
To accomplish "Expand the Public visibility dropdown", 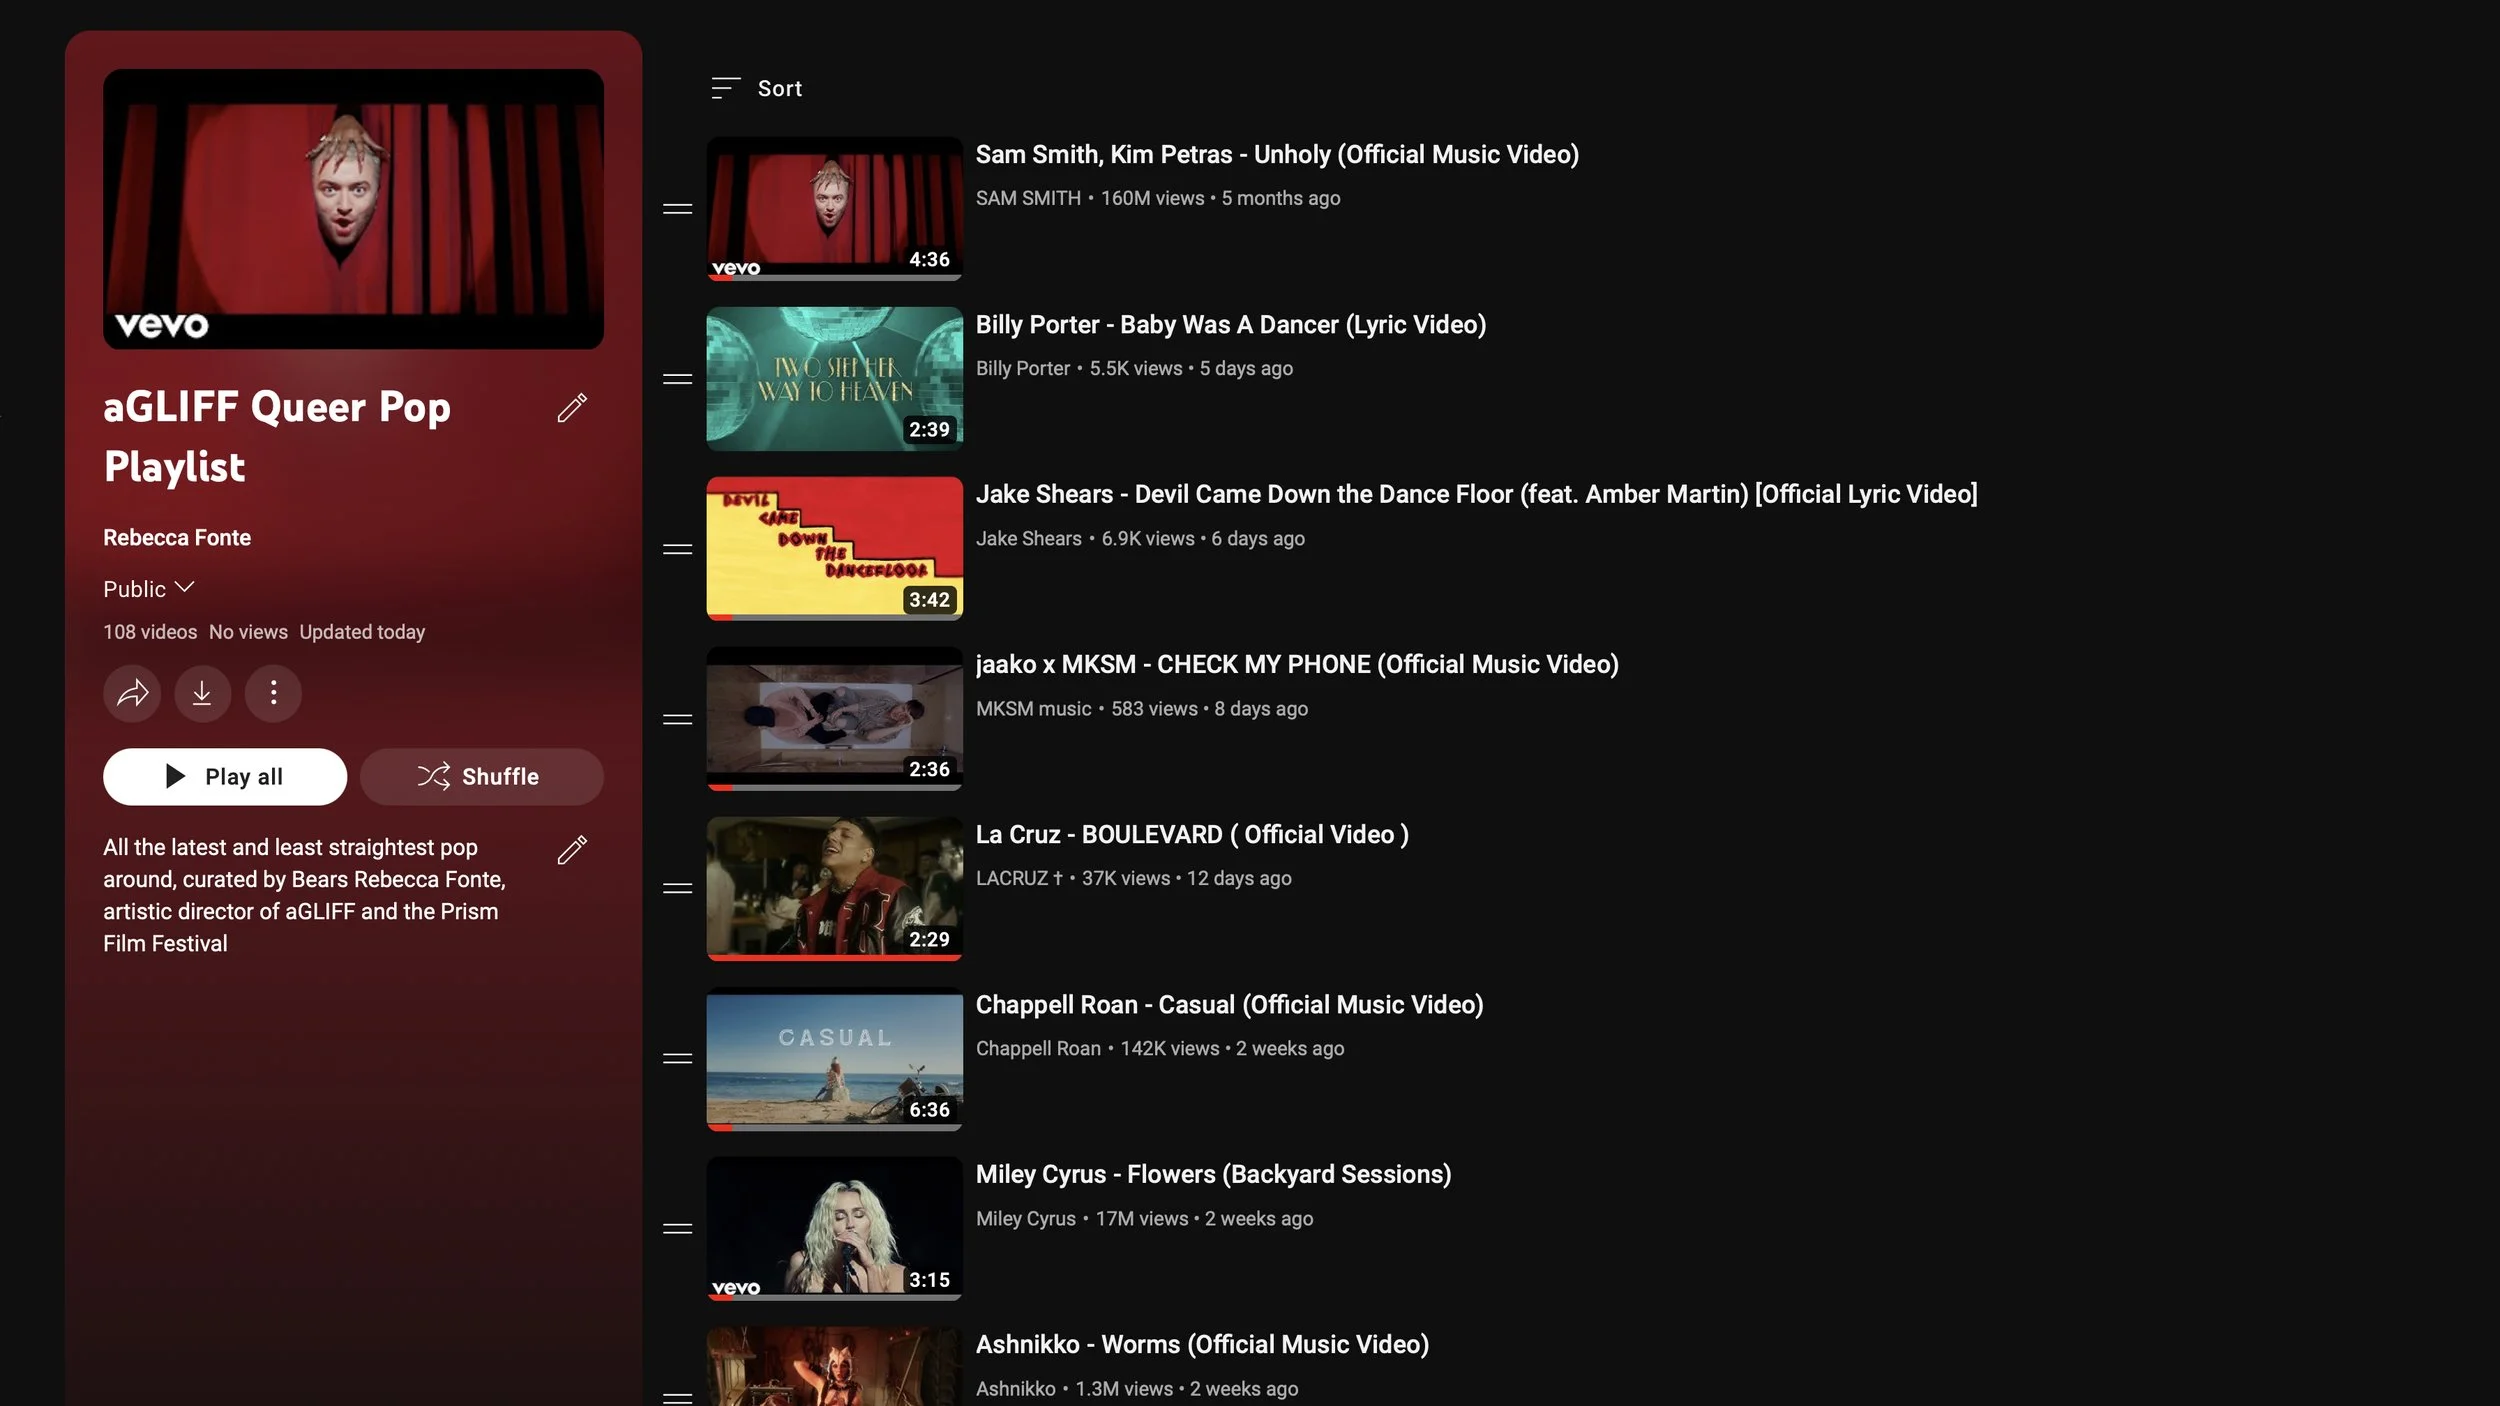I will pyautogui.click(x=149, y=589).
